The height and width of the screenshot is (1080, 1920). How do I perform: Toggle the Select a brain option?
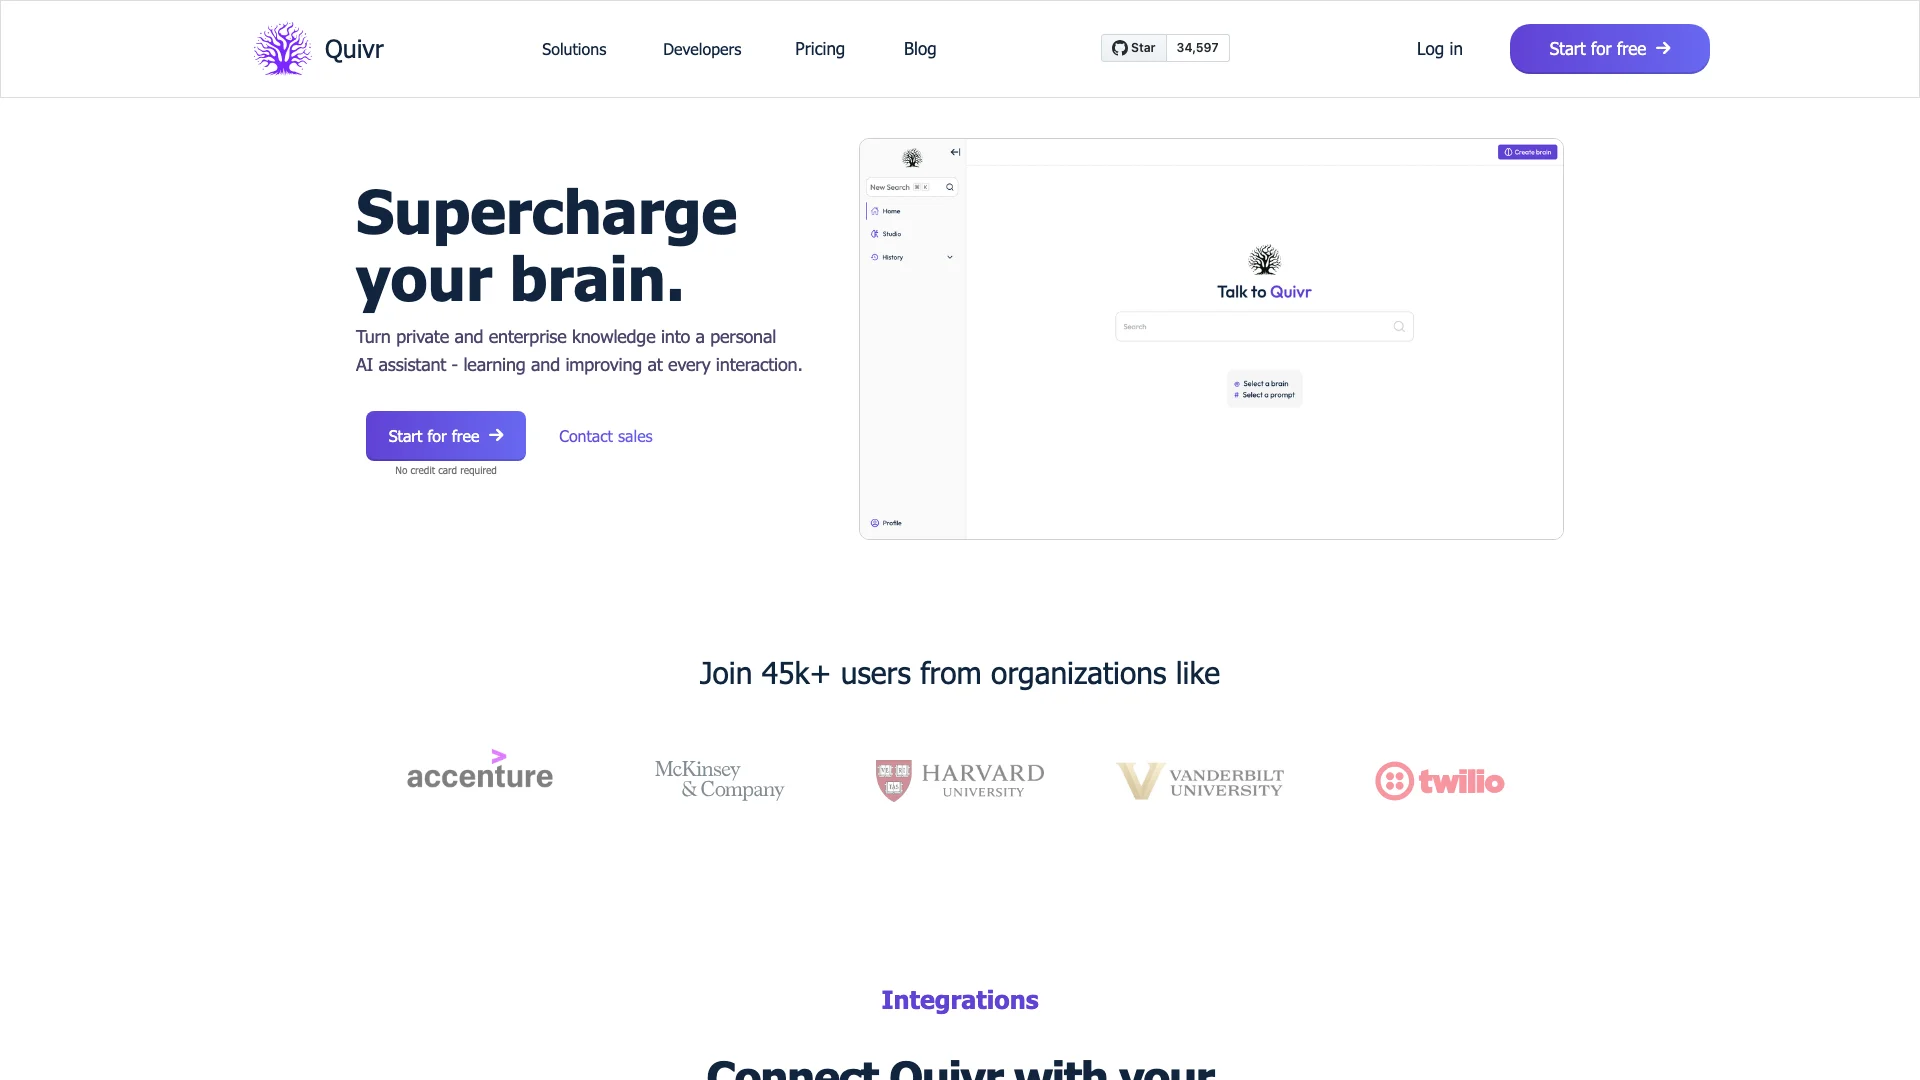(x=1263, y=384)
